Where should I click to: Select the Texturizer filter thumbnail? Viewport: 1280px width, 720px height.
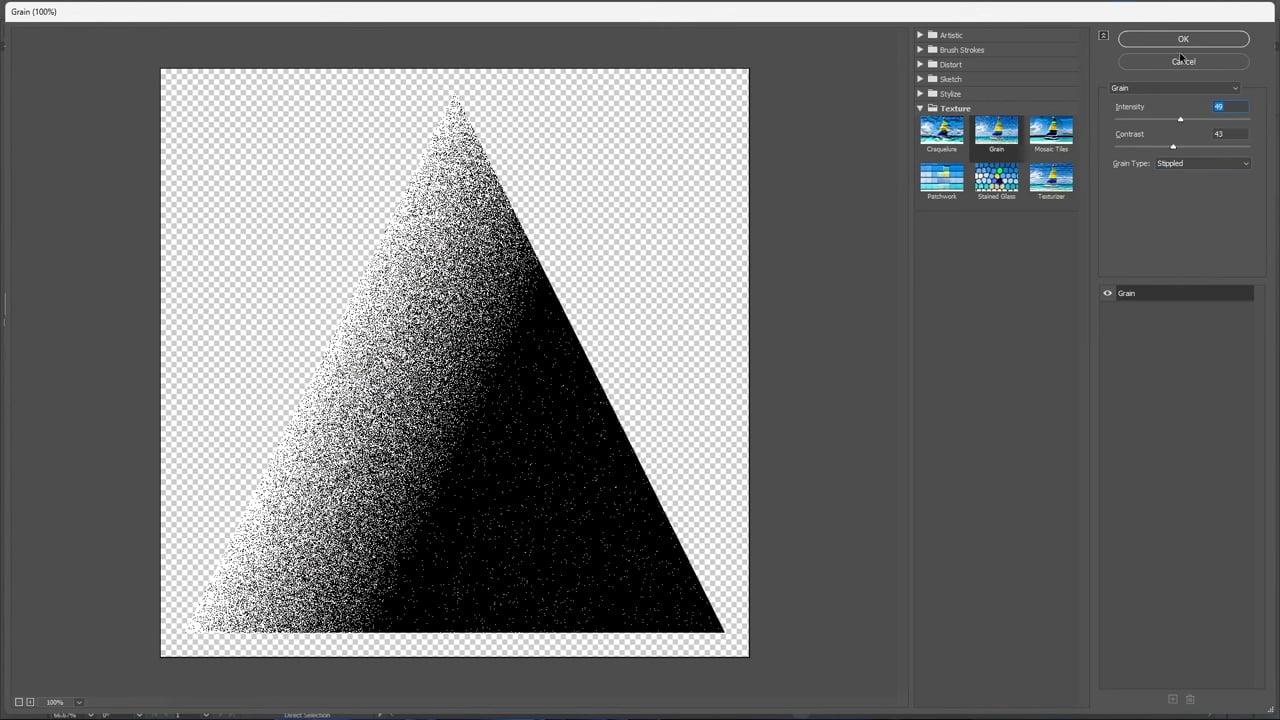click(x=1051, y=177)
